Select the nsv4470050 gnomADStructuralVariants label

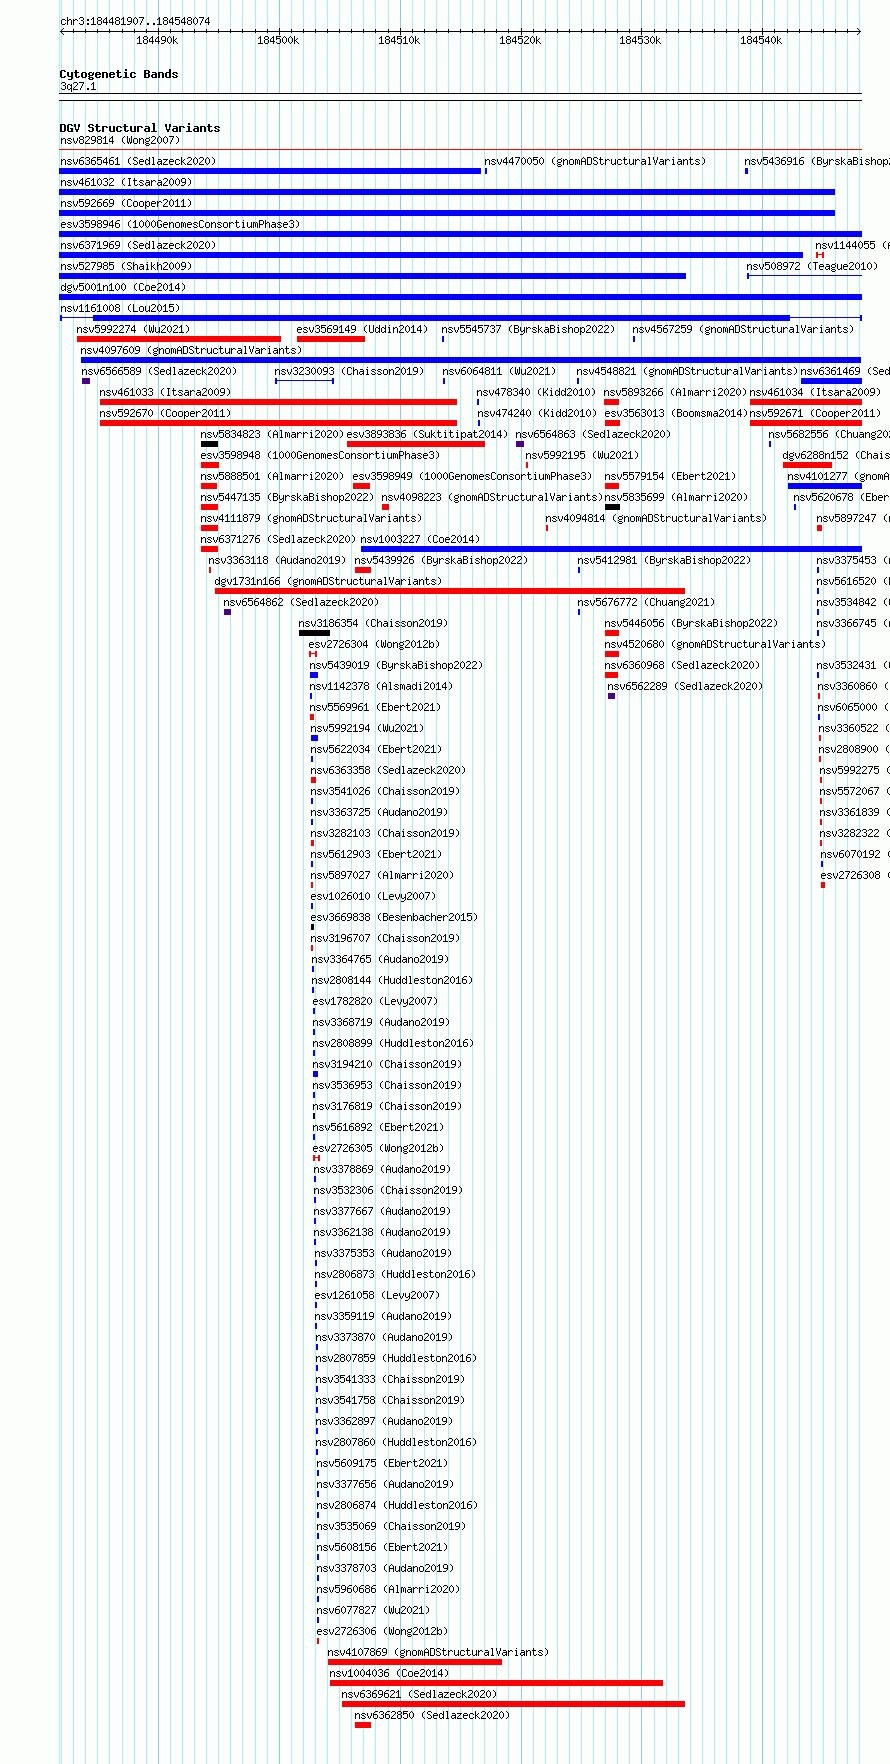point(595,161)
